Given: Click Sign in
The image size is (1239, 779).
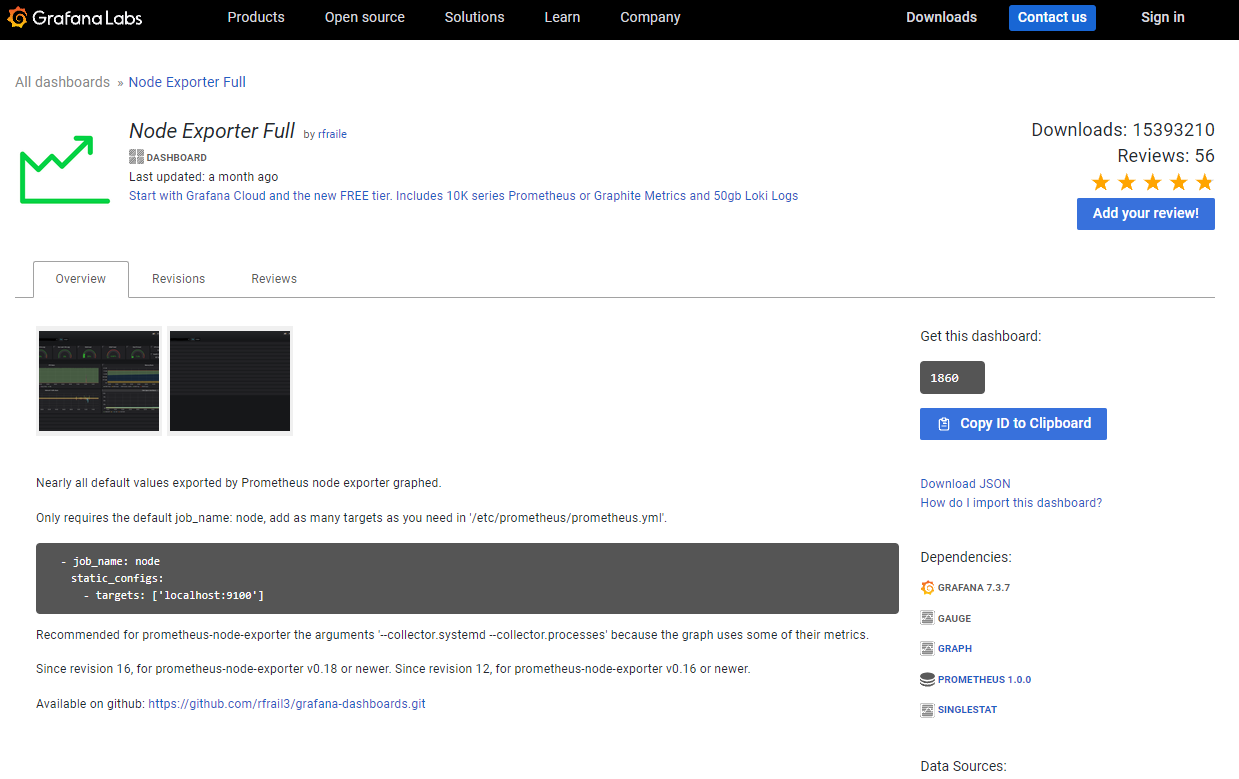Looking at the screenshot, I should [1163, 17].
